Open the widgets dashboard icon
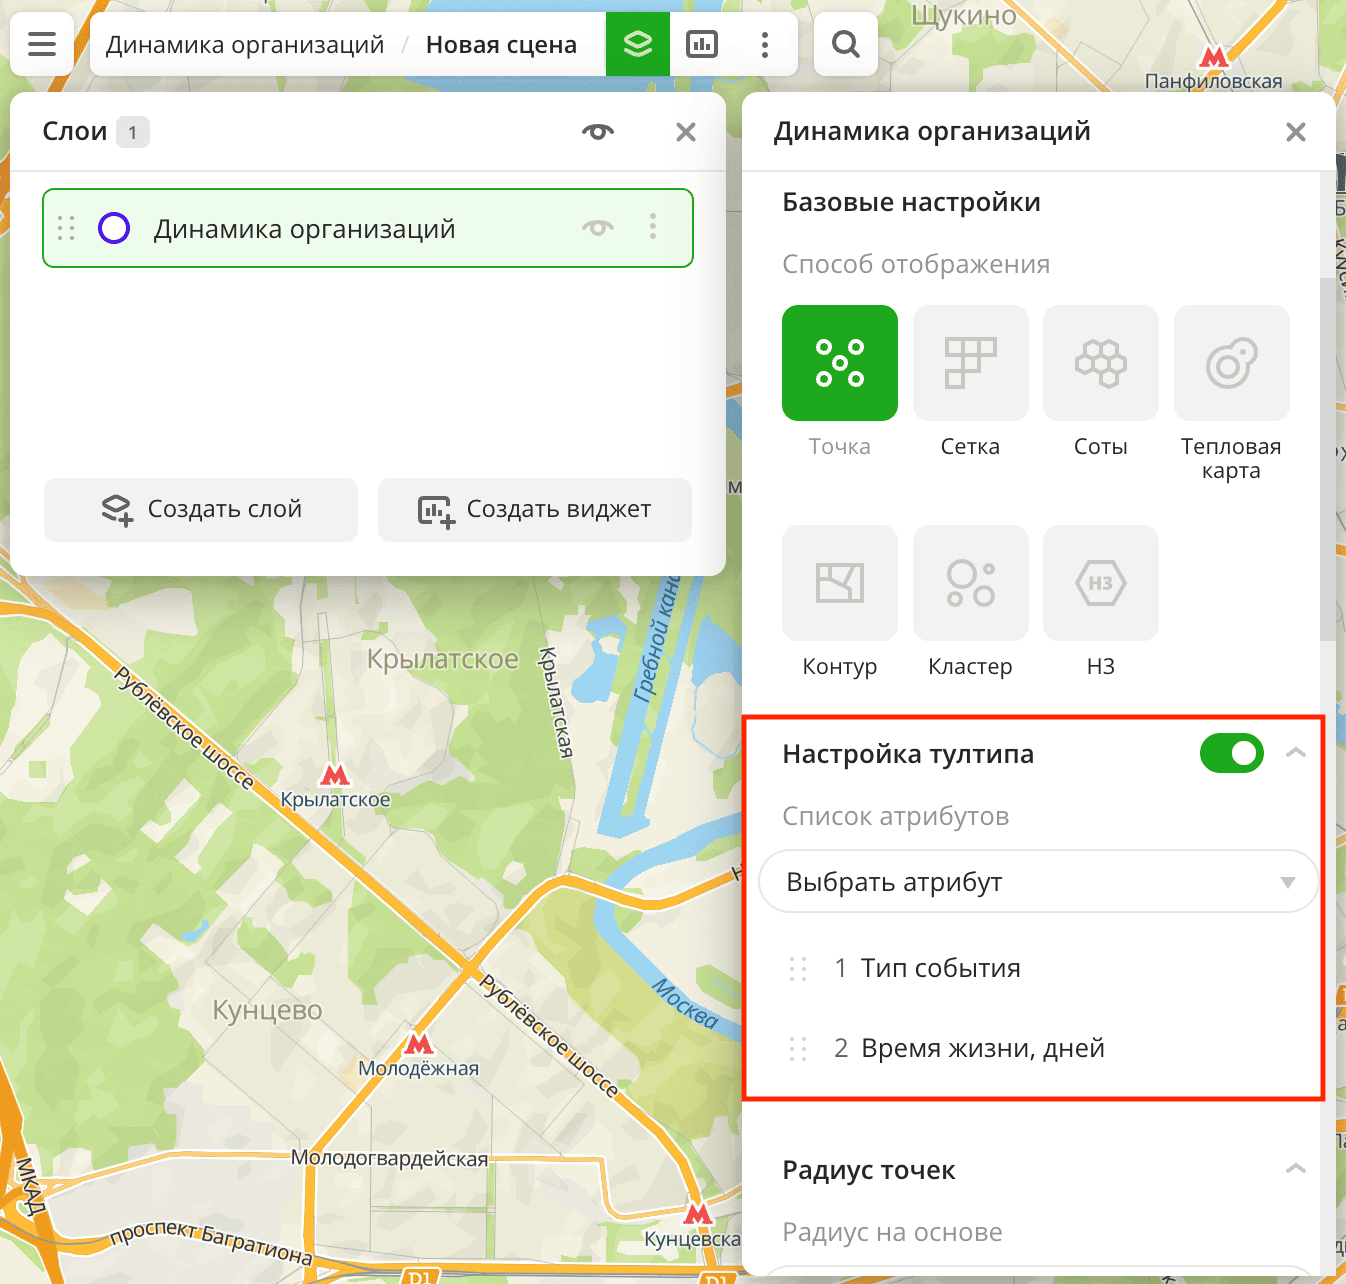1346x1284 pixels. (701, 44)
